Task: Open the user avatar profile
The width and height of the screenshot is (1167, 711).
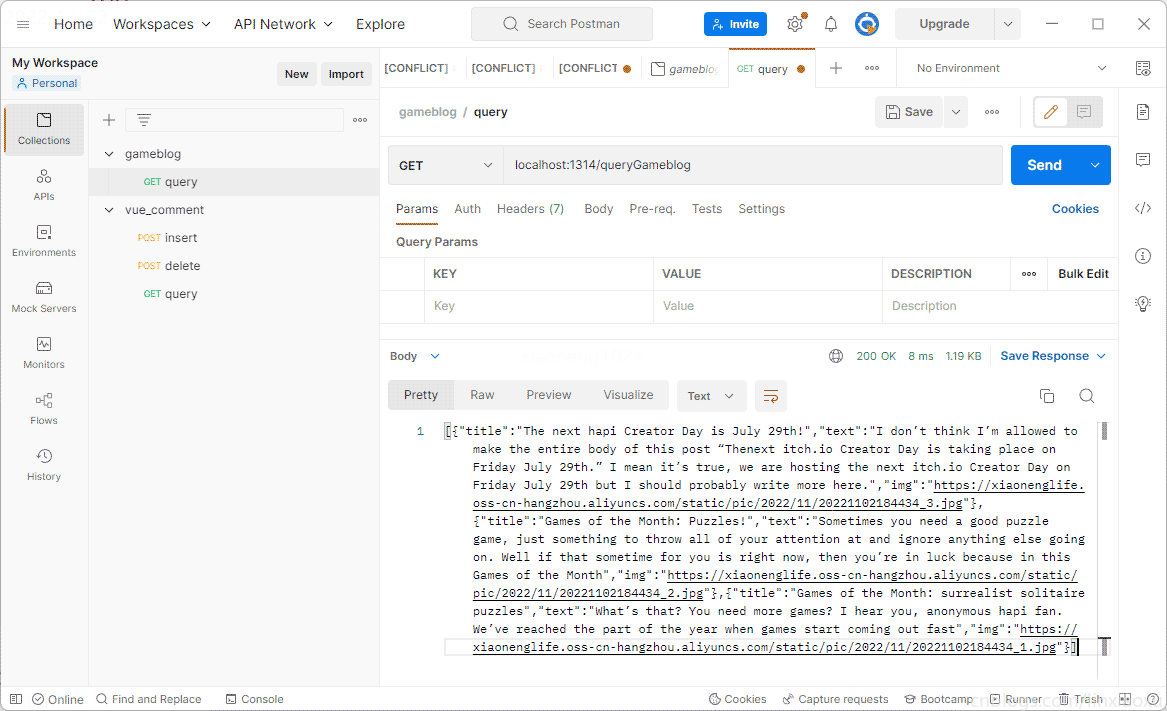Action: [x=866, y=24]
